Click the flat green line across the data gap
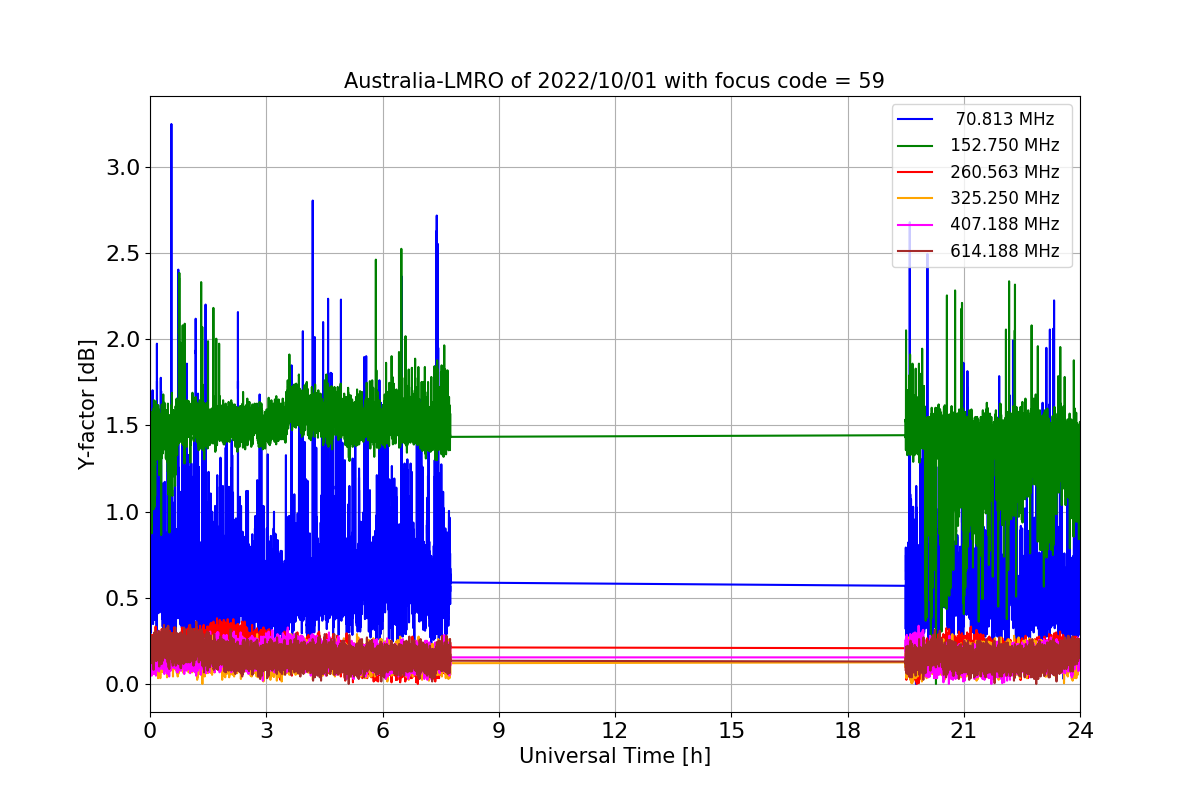Image resolution: width=1200 pixels, height=800 pixels. [678, 436]
